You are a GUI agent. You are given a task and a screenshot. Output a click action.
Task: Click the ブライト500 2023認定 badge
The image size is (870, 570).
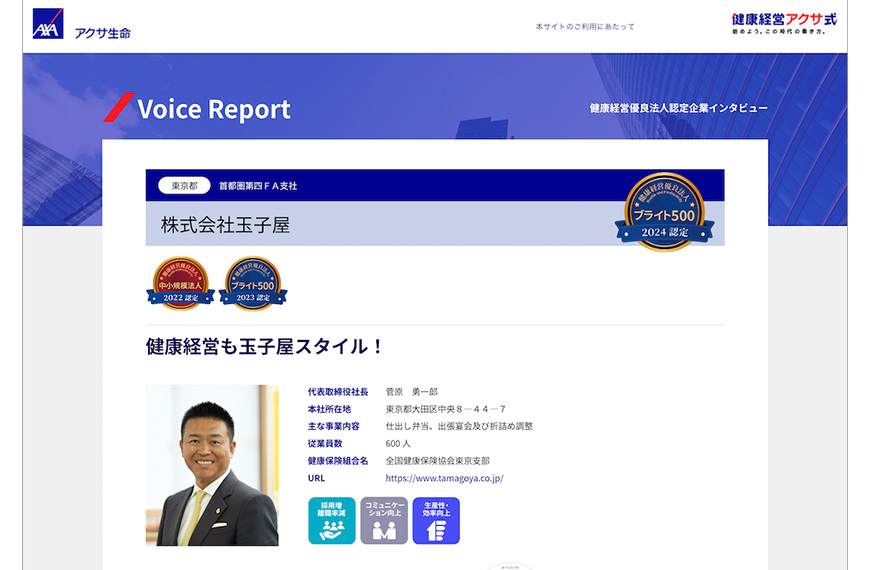[253, 283]
